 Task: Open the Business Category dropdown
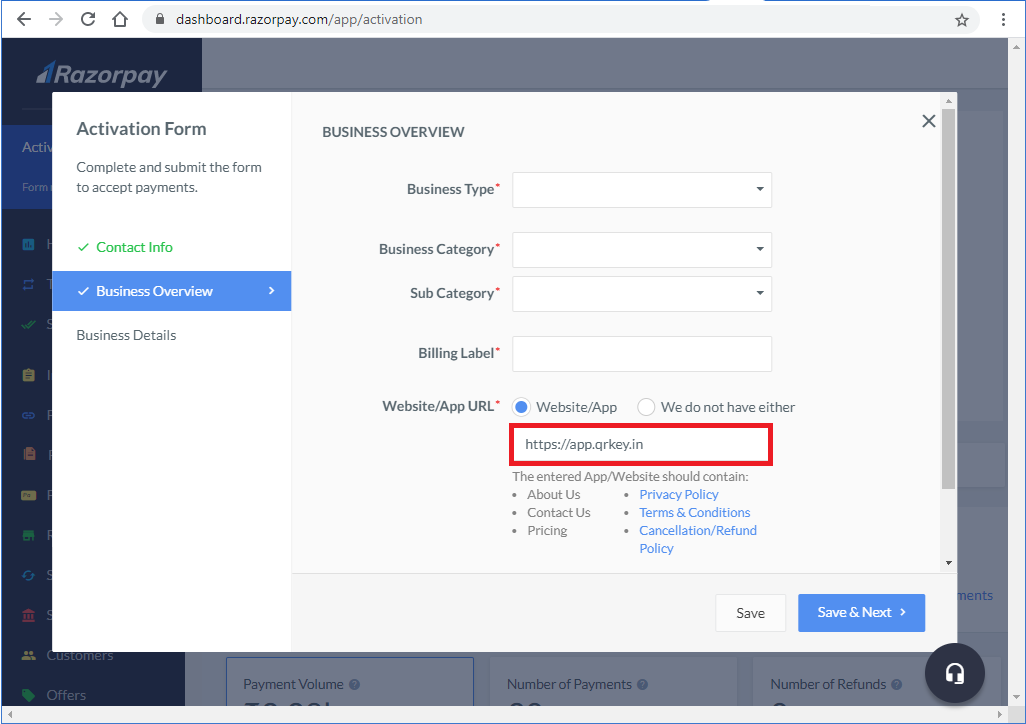(641, 249)
